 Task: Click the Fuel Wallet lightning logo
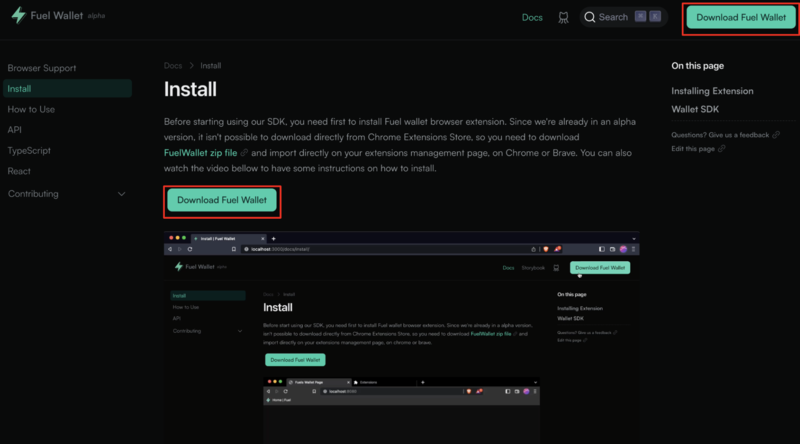click(19, 15)
